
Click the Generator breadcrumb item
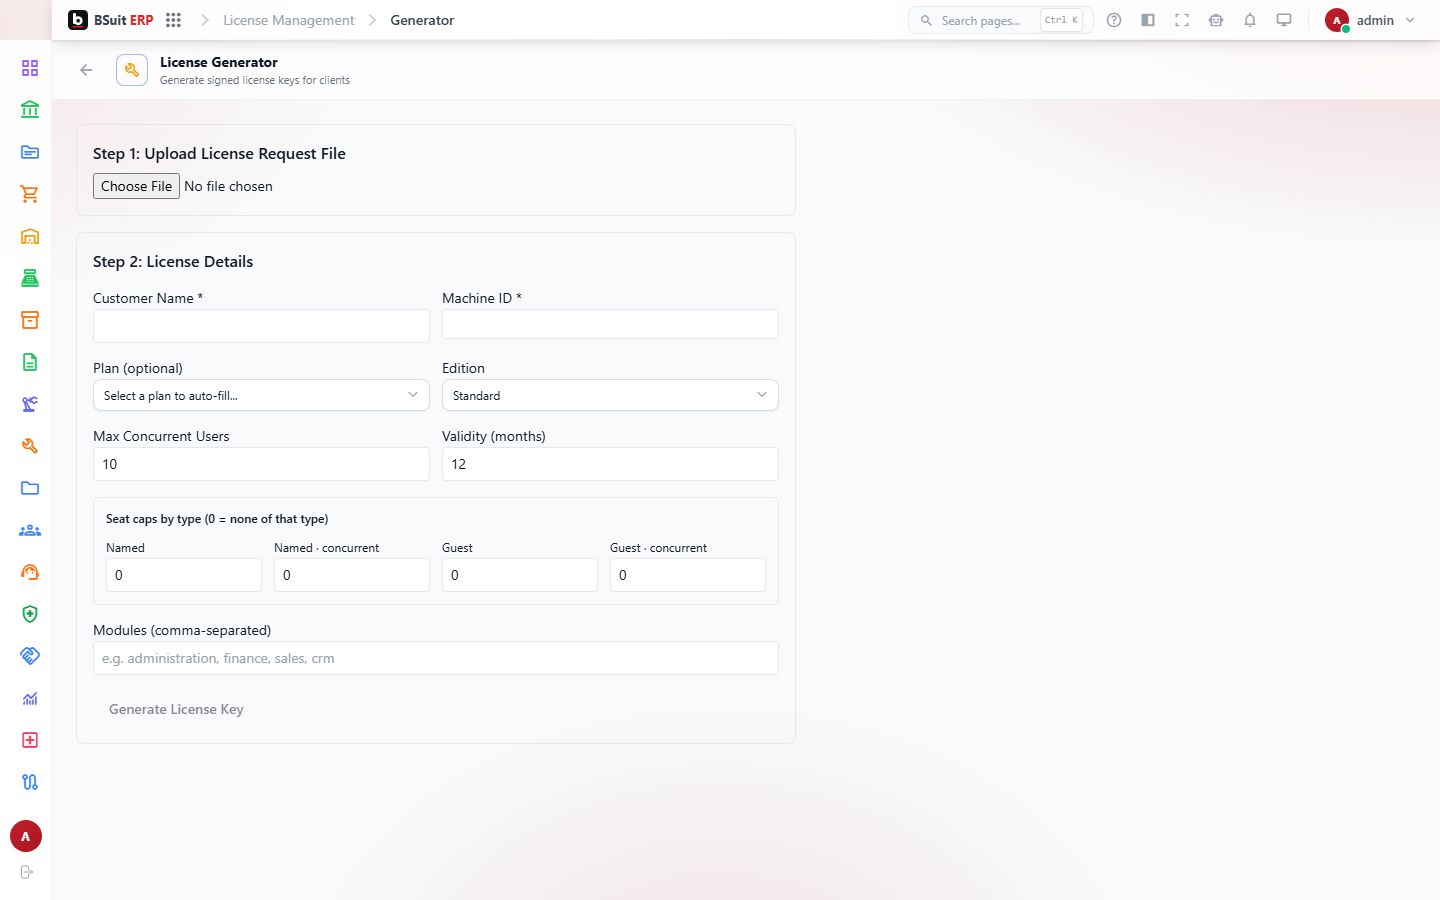pyautogui.click(x=422, y=20)
